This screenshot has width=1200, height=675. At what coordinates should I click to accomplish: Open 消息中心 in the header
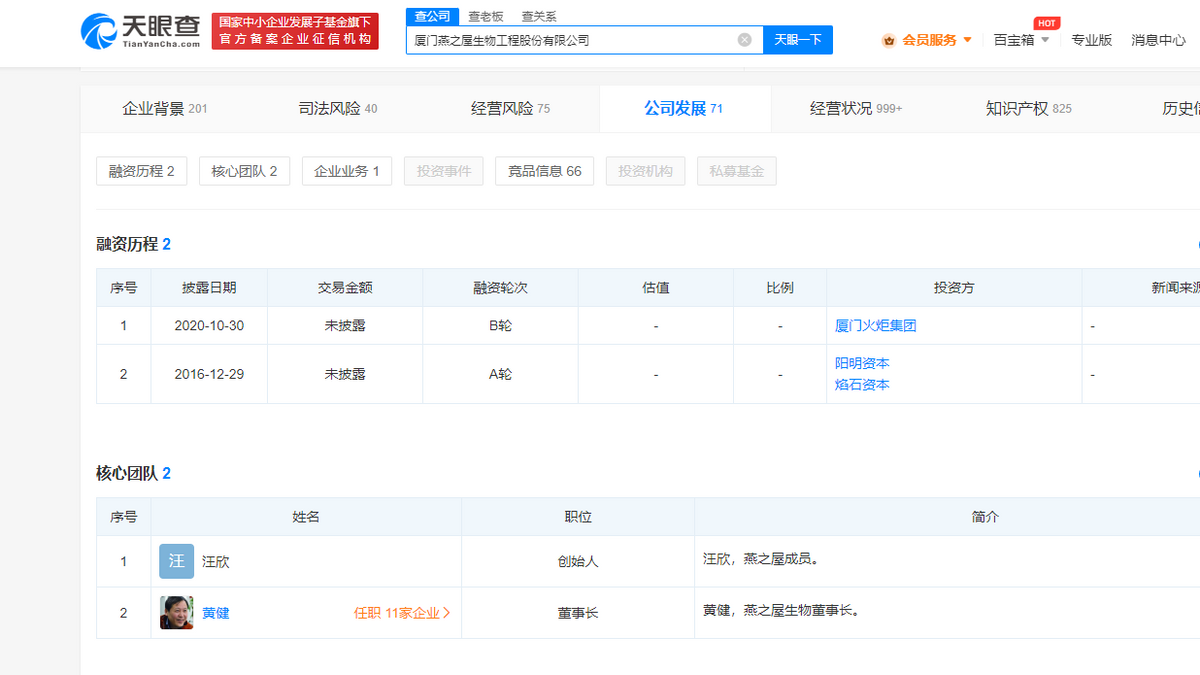(x=1158, y=40)
